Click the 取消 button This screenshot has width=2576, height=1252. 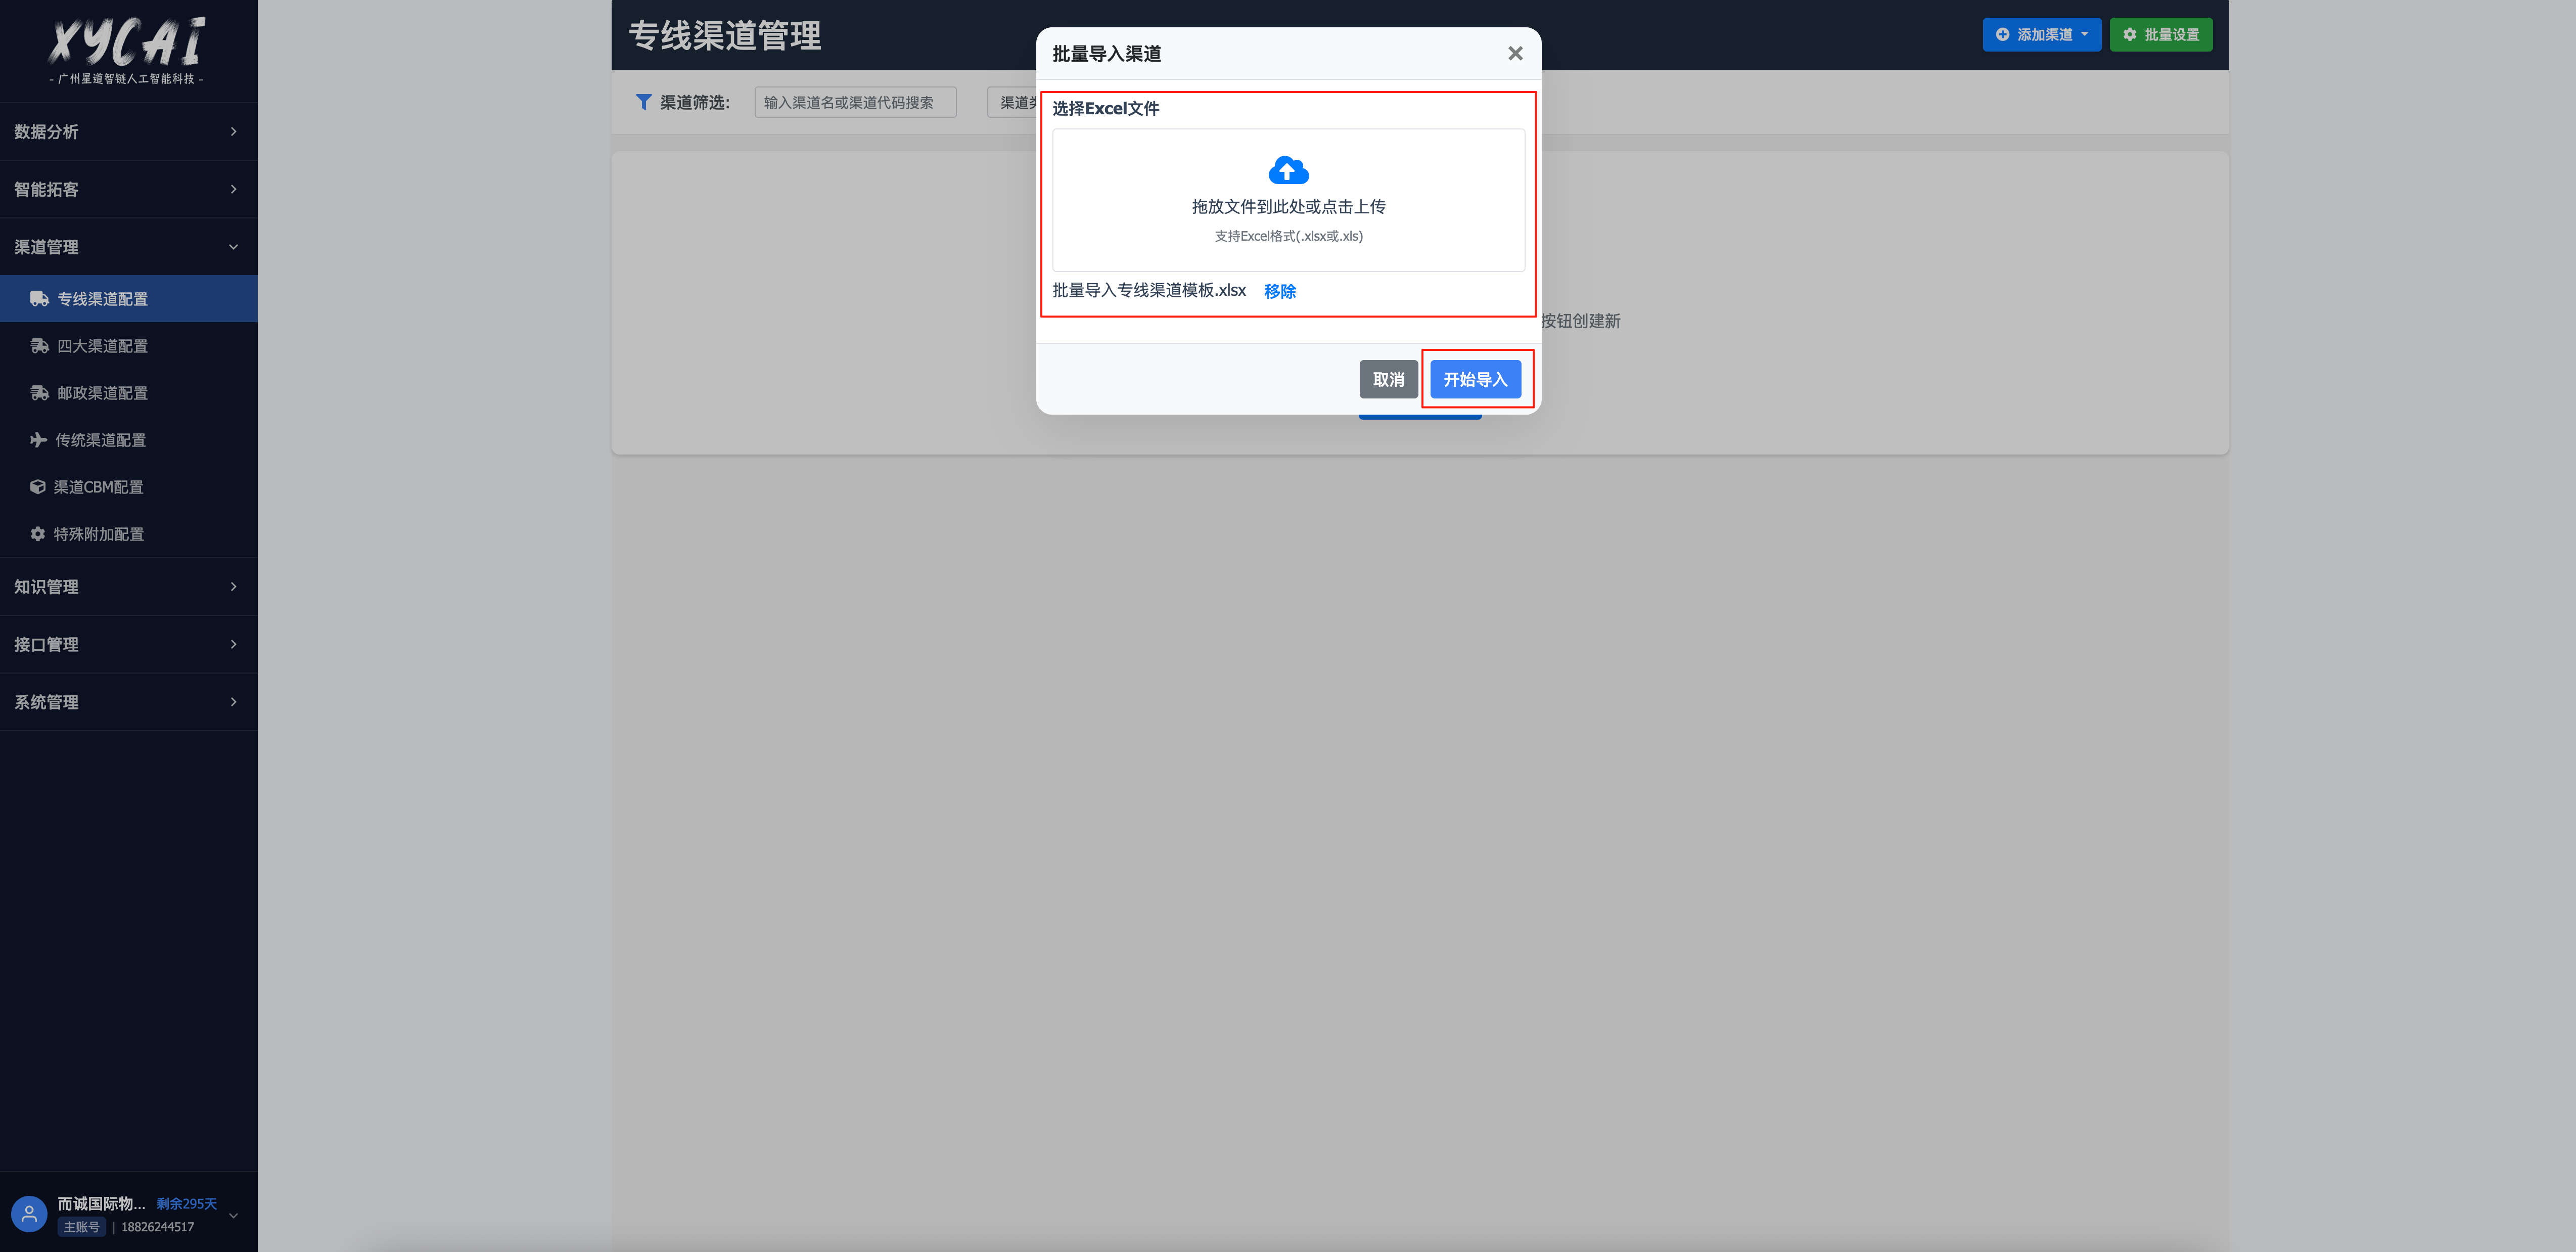[1388, 379]
